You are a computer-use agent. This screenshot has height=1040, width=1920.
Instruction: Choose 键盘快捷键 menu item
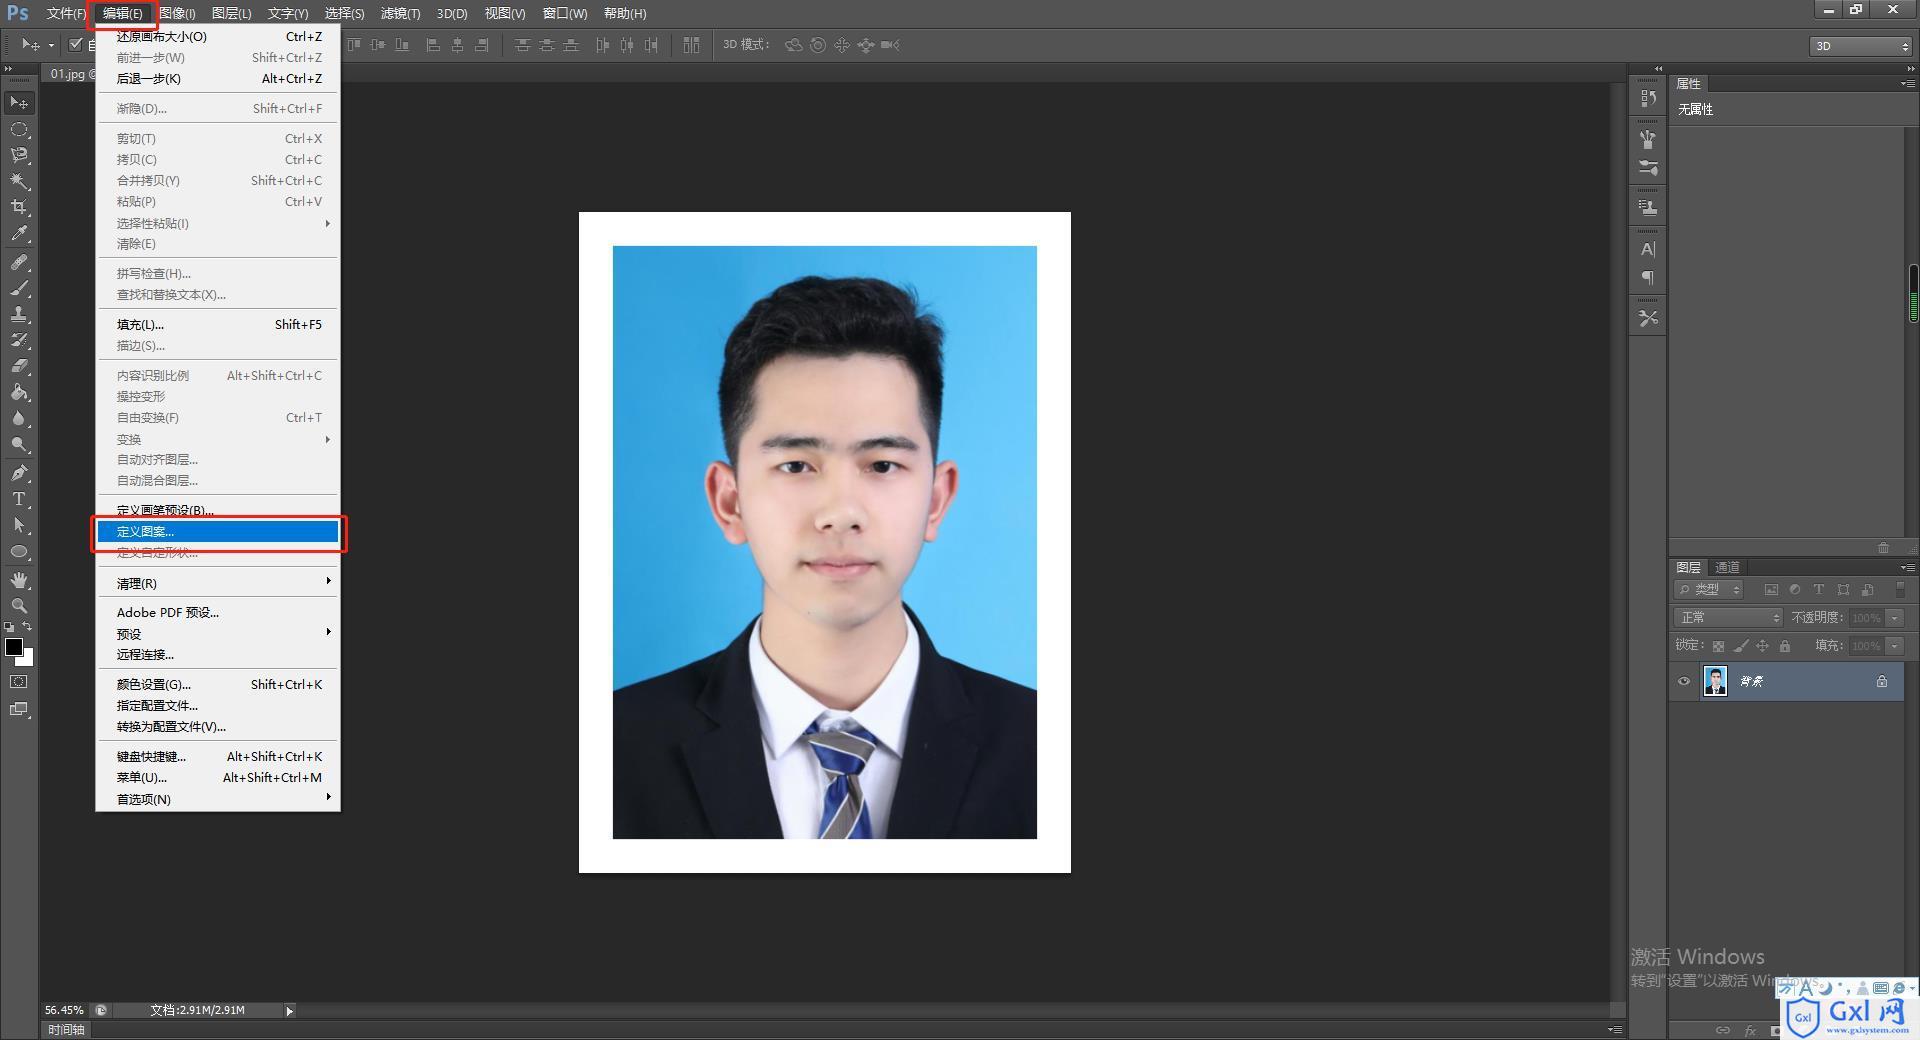(x=218, y=757)
